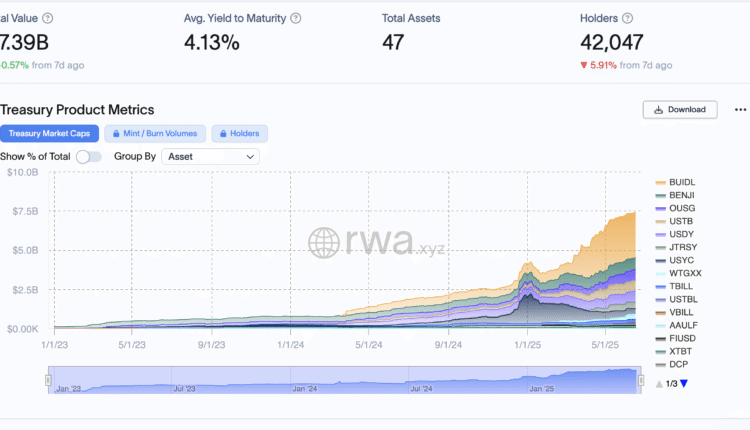
Task: Click the Download button
Action: coord(680,110)
